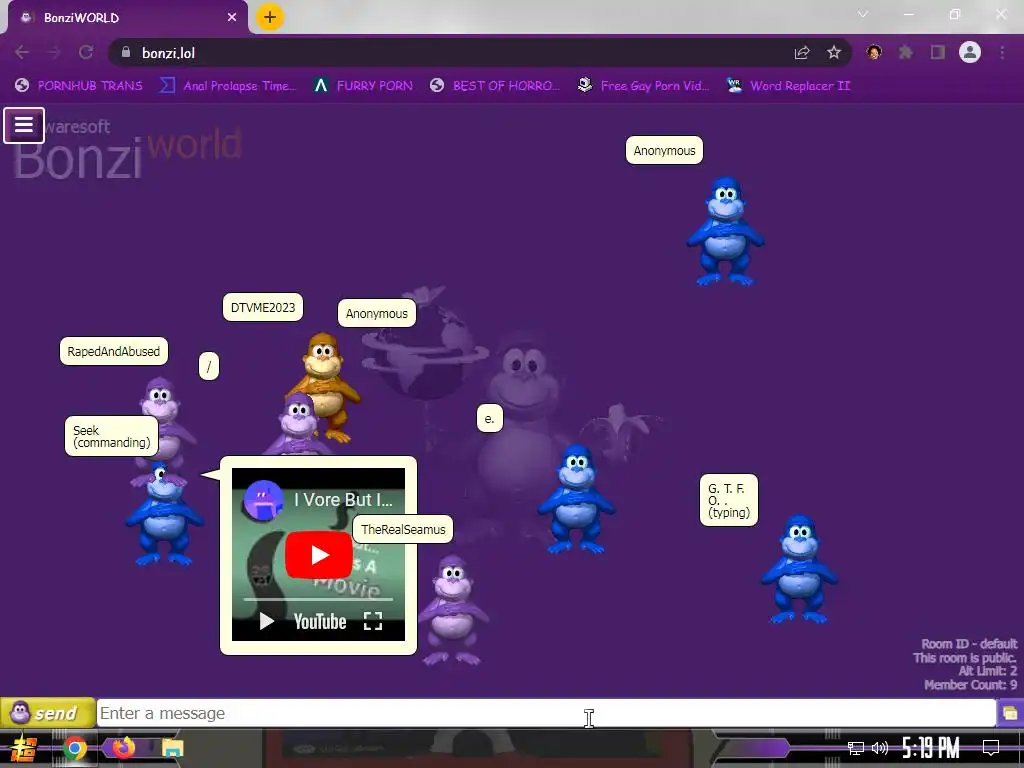1024x768 pixels.
Task: Click the 'Alt Limit: 2' text
Action: [987, 671]
